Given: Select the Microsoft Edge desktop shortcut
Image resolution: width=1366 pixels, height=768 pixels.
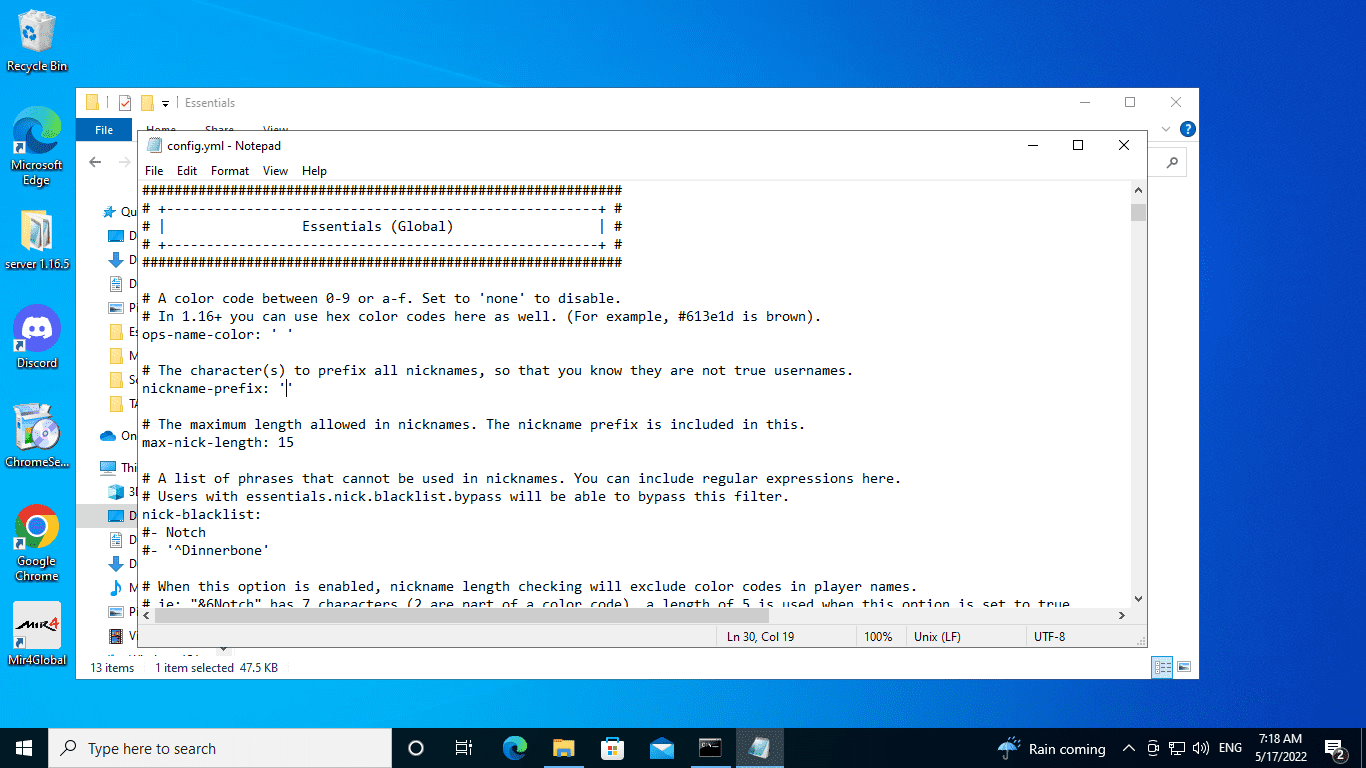Looking at the screenshot, I should pyautogui.click(x=37, y=146).
